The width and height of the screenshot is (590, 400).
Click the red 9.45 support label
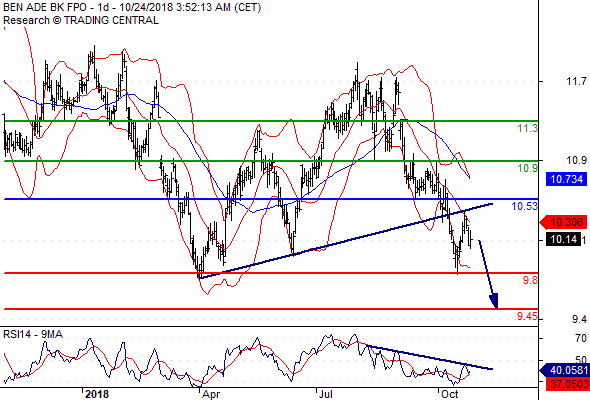527,316
